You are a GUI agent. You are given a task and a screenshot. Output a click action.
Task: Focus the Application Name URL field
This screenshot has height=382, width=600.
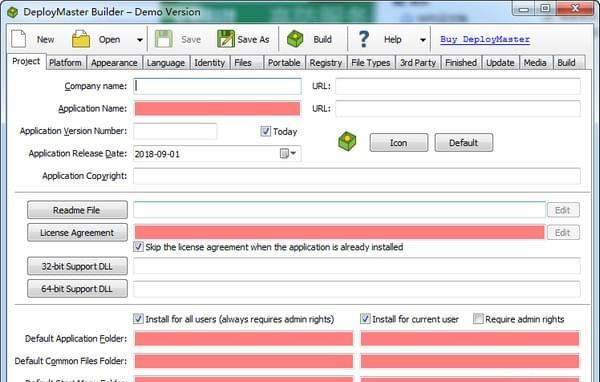(x=458, y=109)
